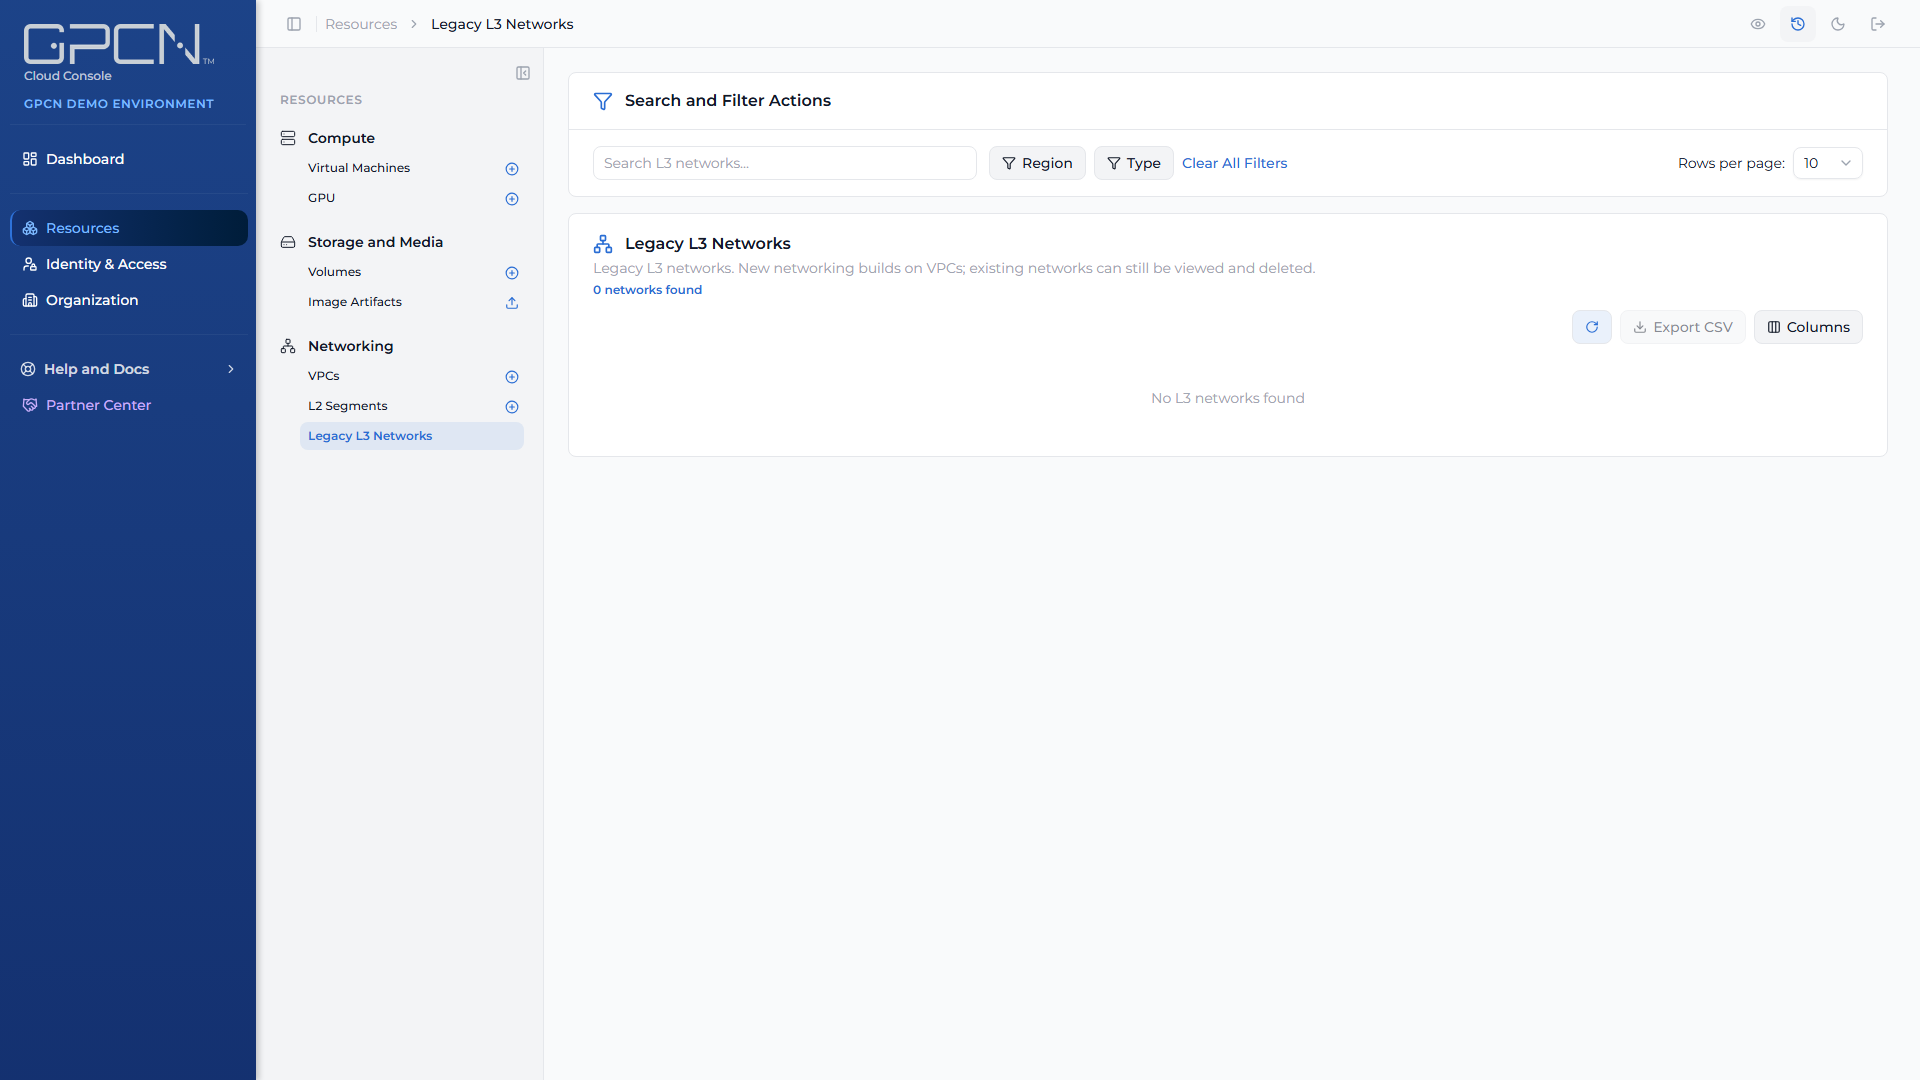Open VPCs list
The image size is (1920, 1080).
(324, 376)
